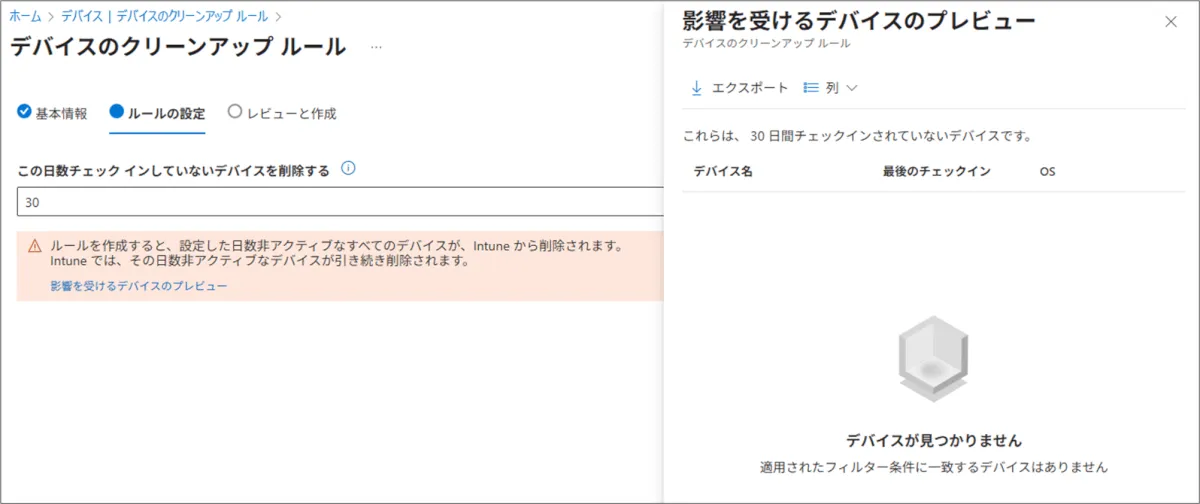Switch to レビューと作成 step tab
The image size is (1200, 504).
coord(282,113)
